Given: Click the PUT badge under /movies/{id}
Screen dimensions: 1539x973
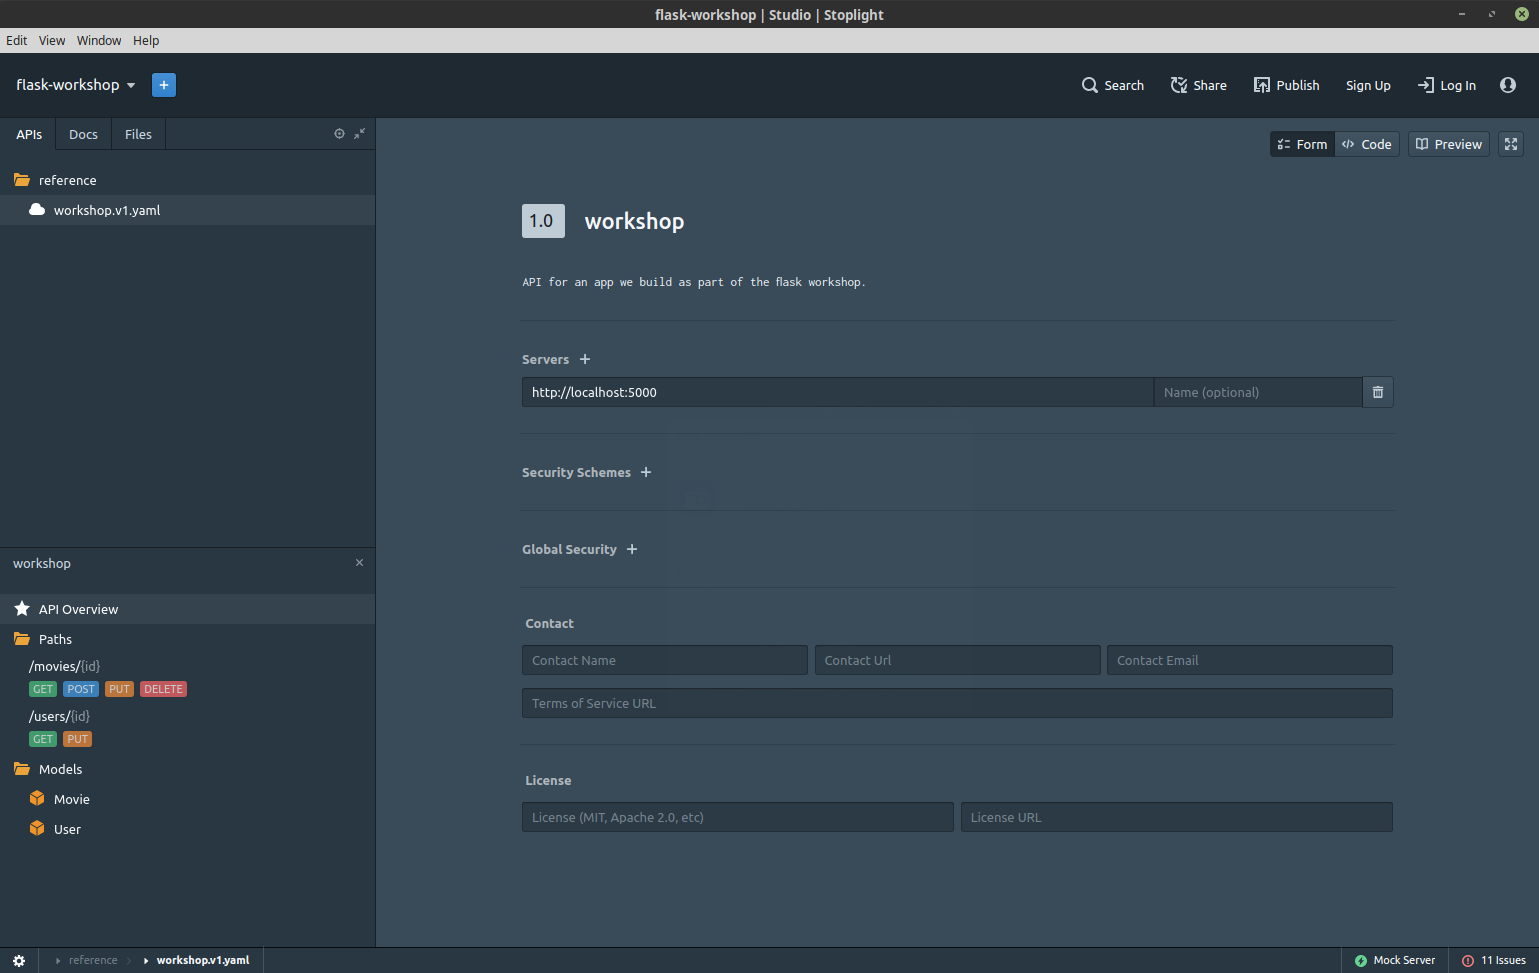Looking at the screenshot, I should [x=119, y=689].
